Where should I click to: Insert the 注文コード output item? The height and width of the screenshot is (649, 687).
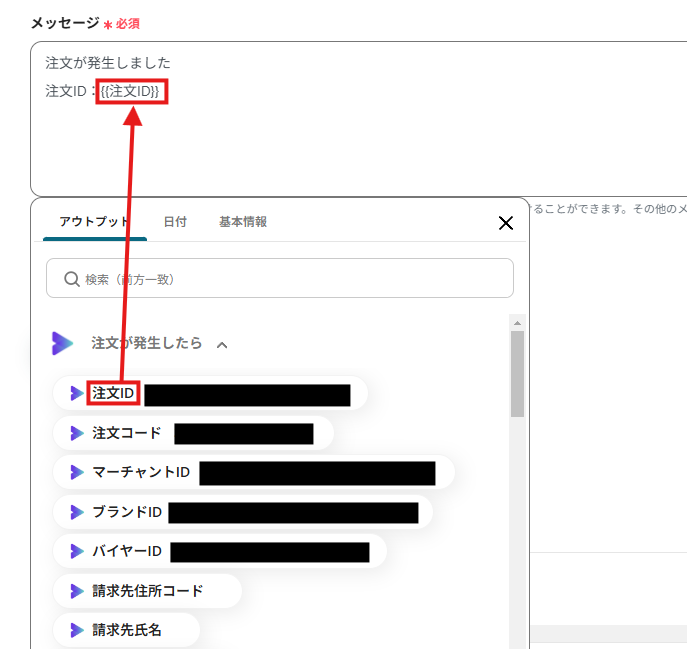coord(193,433)
